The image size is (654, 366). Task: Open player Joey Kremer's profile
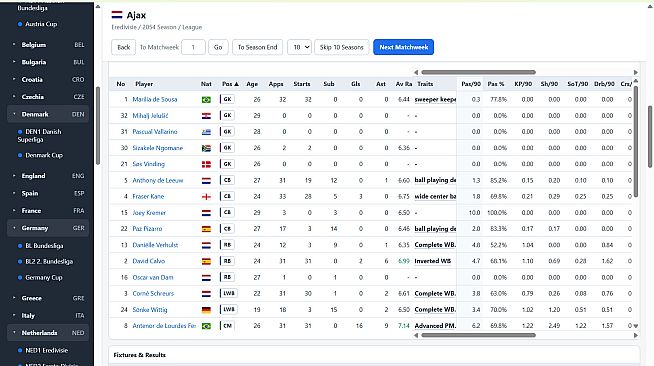coord(149,213)
